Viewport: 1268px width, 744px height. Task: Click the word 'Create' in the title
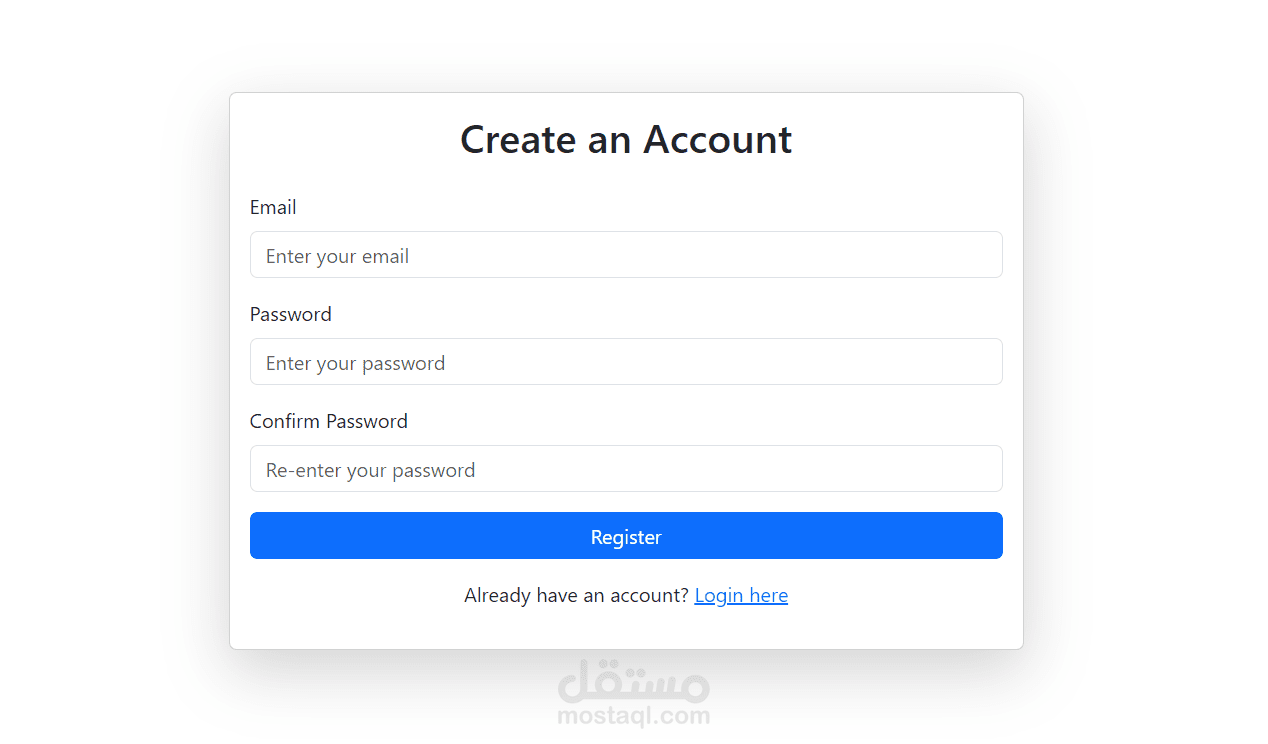[x=517, y=139]
